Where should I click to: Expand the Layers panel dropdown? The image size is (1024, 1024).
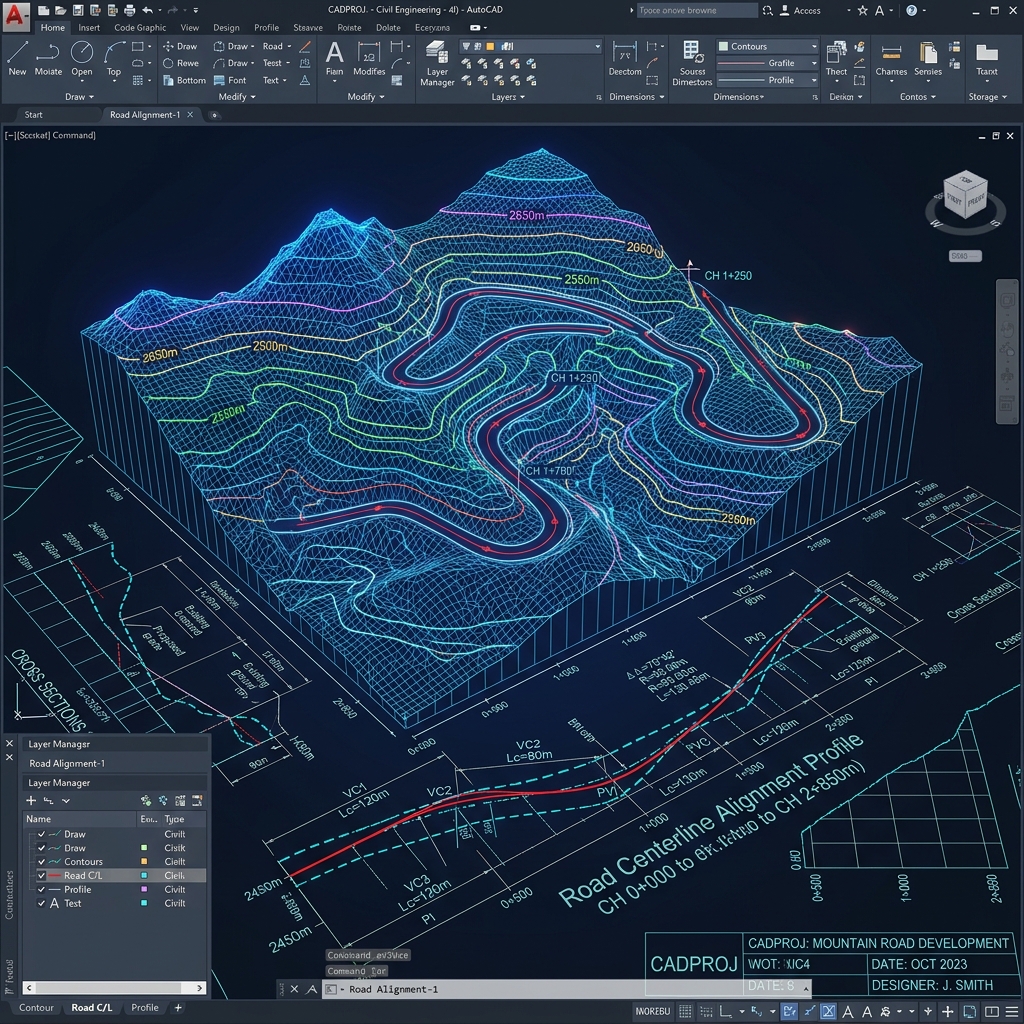(508, 97)
